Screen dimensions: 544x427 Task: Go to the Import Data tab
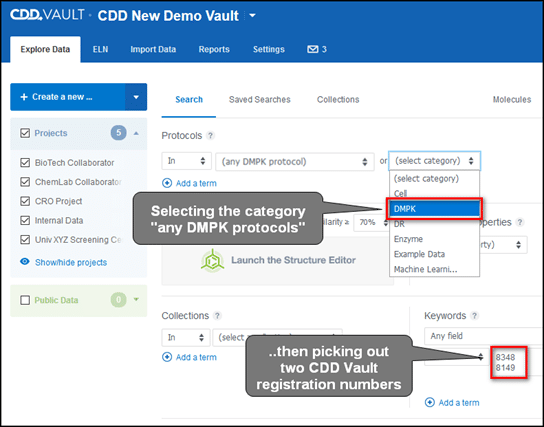(153, 49)
